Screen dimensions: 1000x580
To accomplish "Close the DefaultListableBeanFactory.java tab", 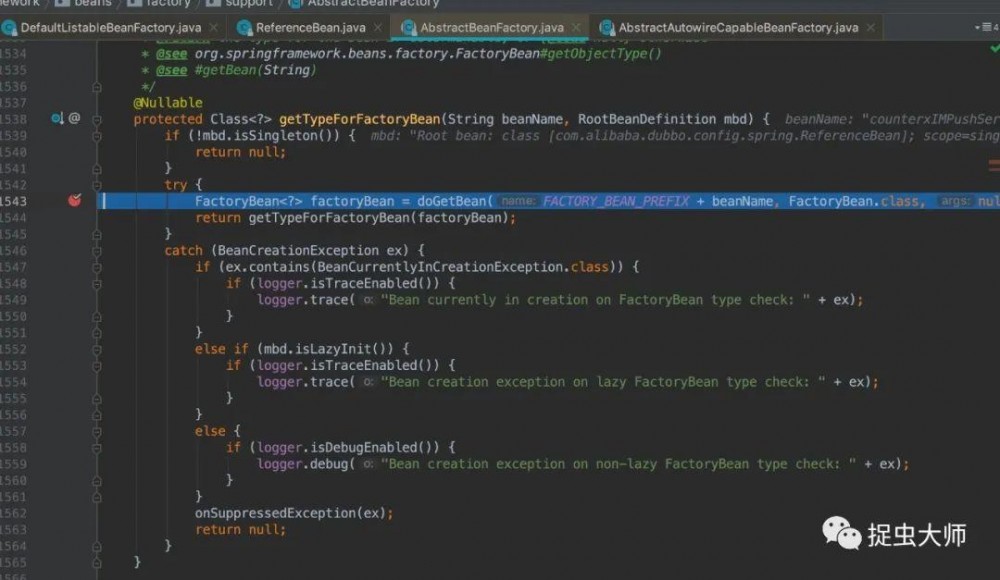I will coord(214,27).
